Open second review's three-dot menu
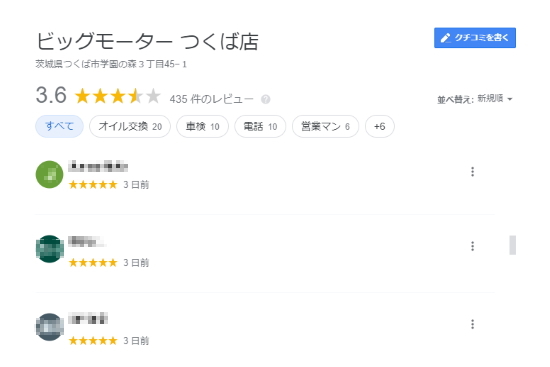 pyautogui.click(x=472, y=246)
